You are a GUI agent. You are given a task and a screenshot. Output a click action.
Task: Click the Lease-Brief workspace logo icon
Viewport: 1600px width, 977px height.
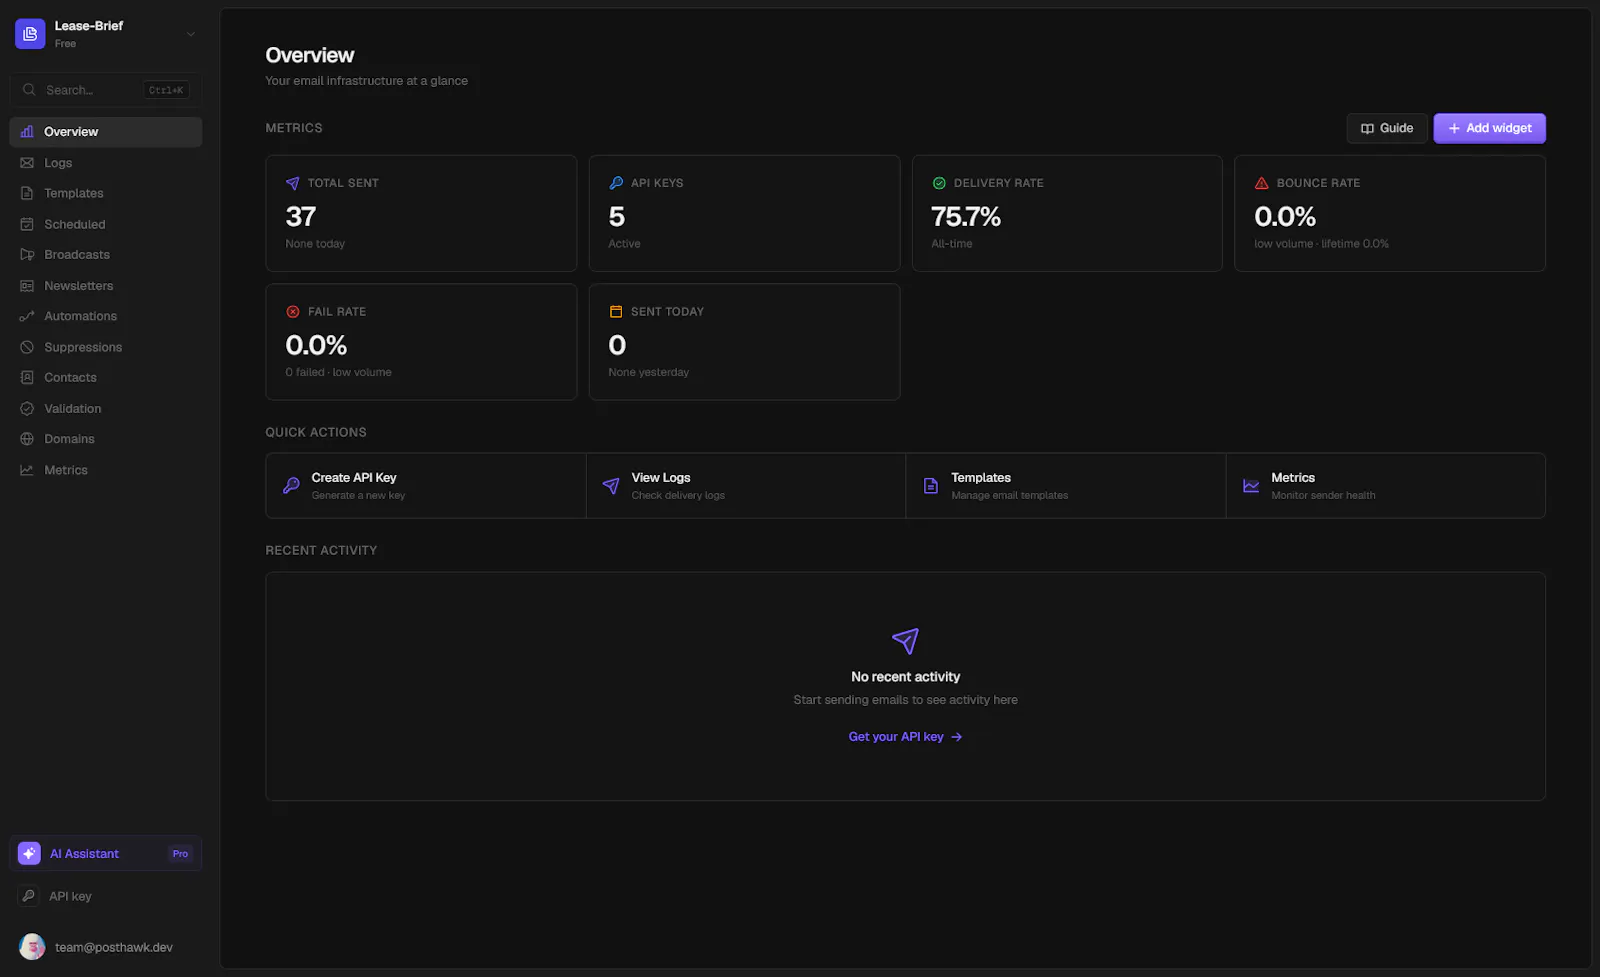point(30,34)
